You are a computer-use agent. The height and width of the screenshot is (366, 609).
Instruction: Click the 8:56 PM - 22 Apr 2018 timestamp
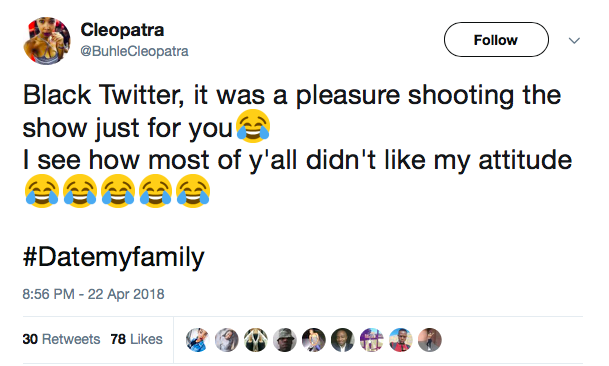coord(93,294)
